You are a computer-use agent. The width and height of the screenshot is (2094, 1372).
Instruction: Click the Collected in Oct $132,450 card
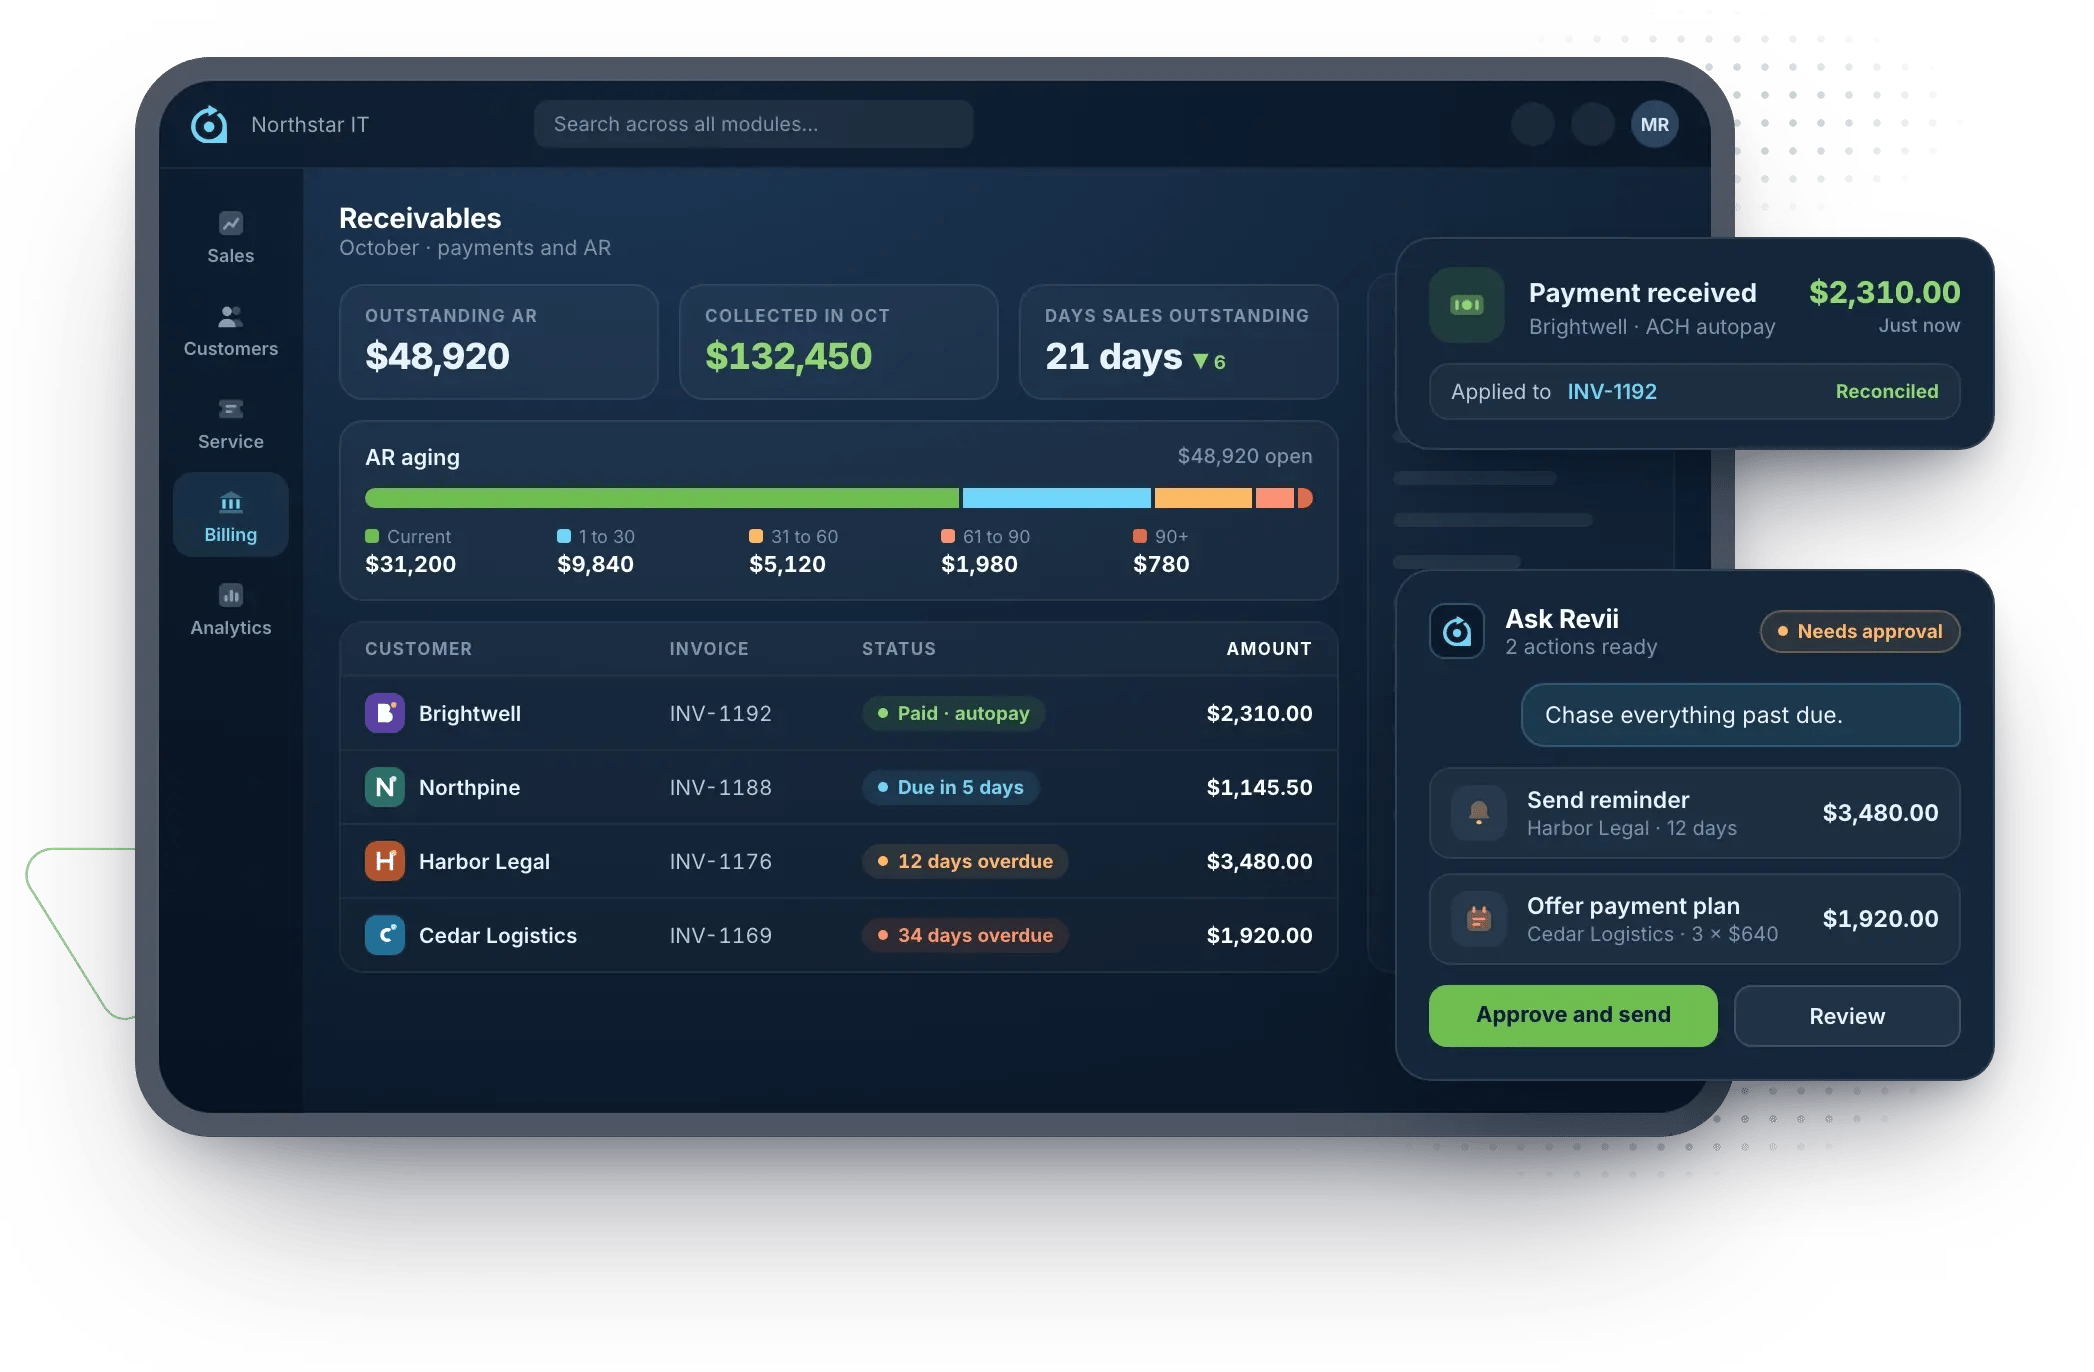(x=839, y=342)
